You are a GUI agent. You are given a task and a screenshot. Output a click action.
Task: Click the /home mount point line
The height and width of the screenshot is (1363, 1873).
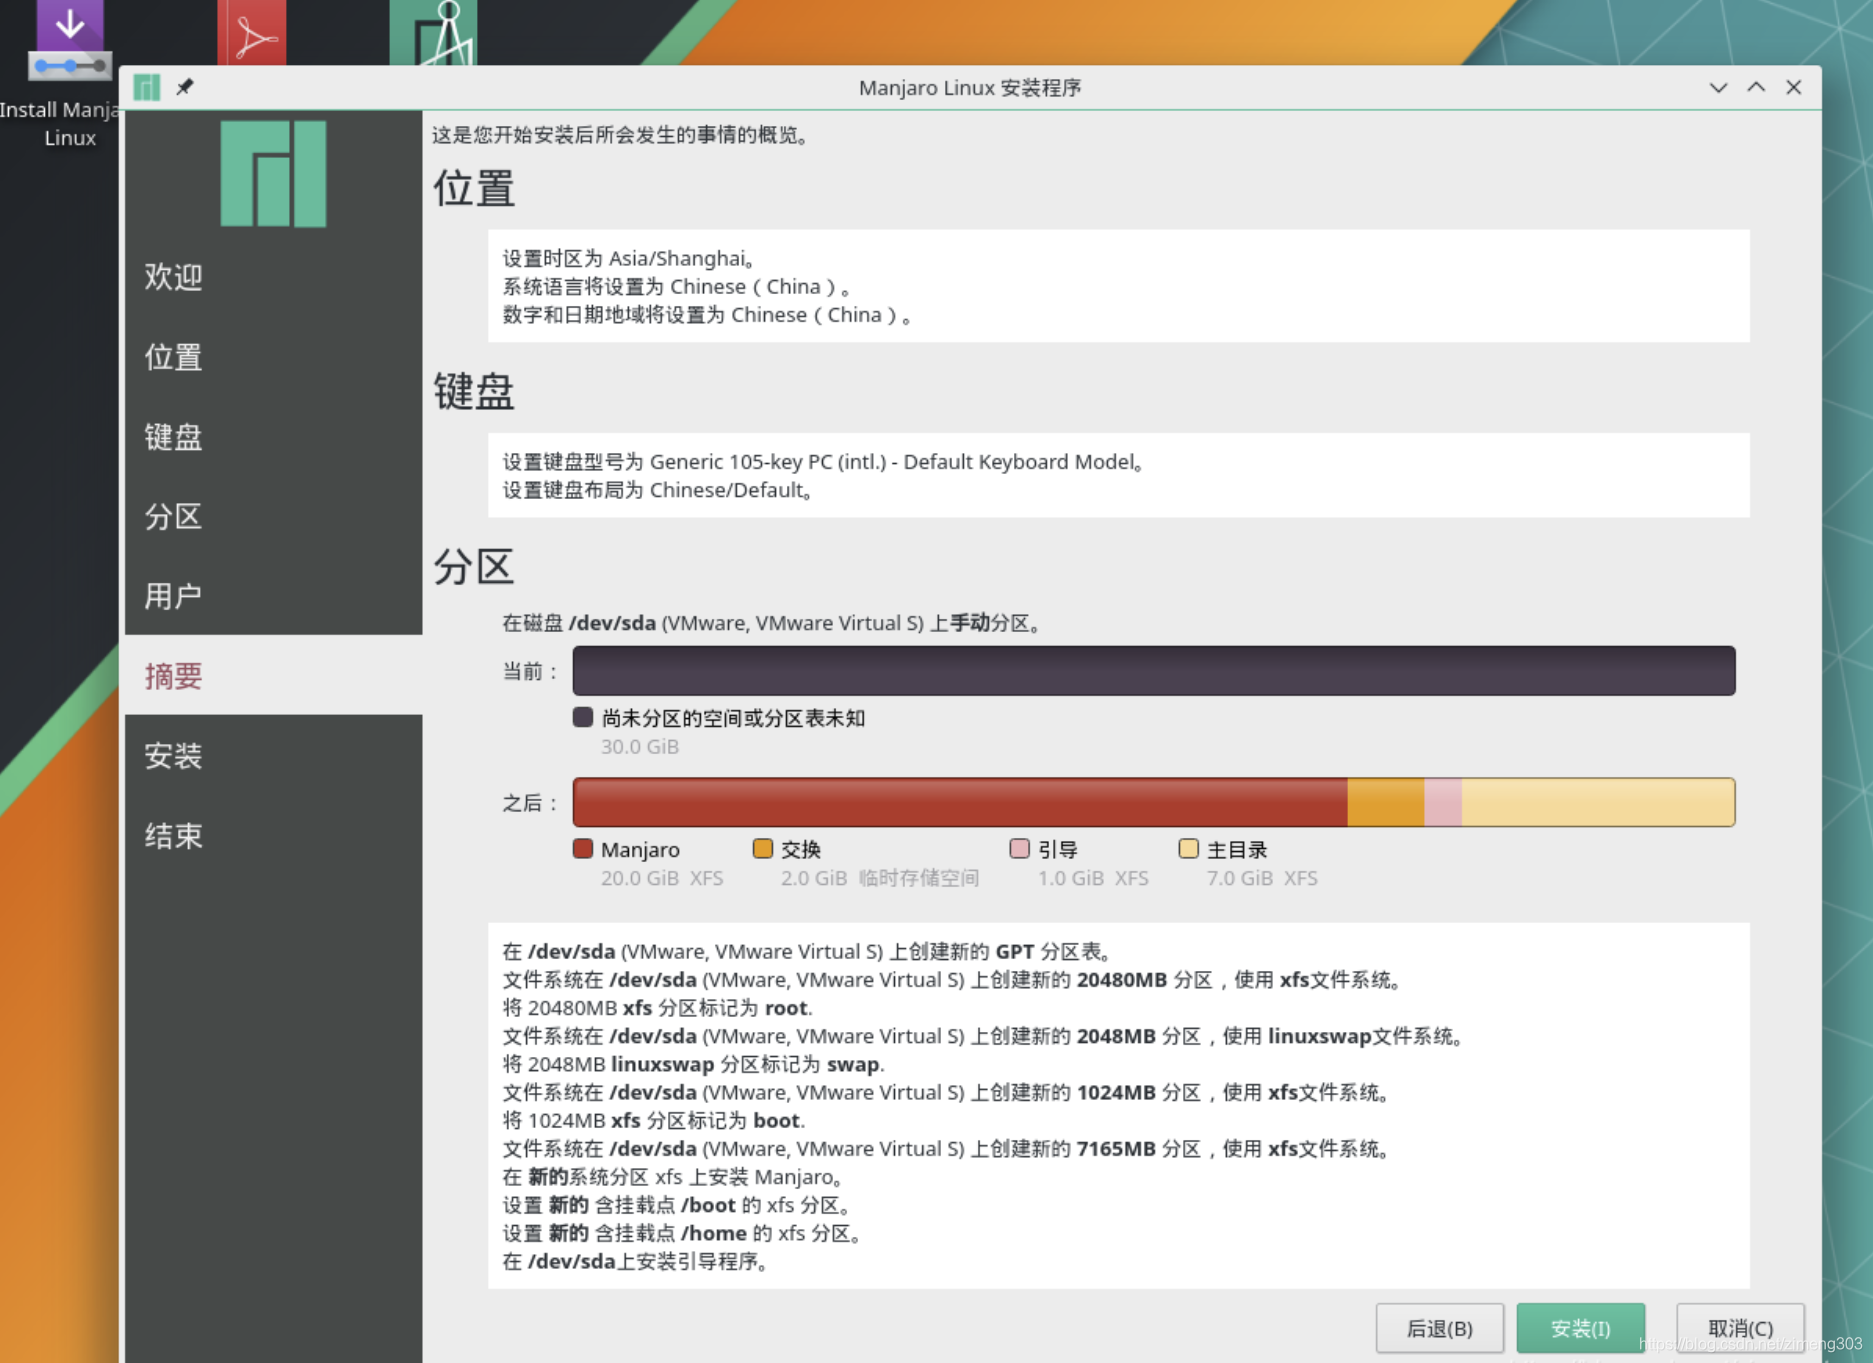683,1233
